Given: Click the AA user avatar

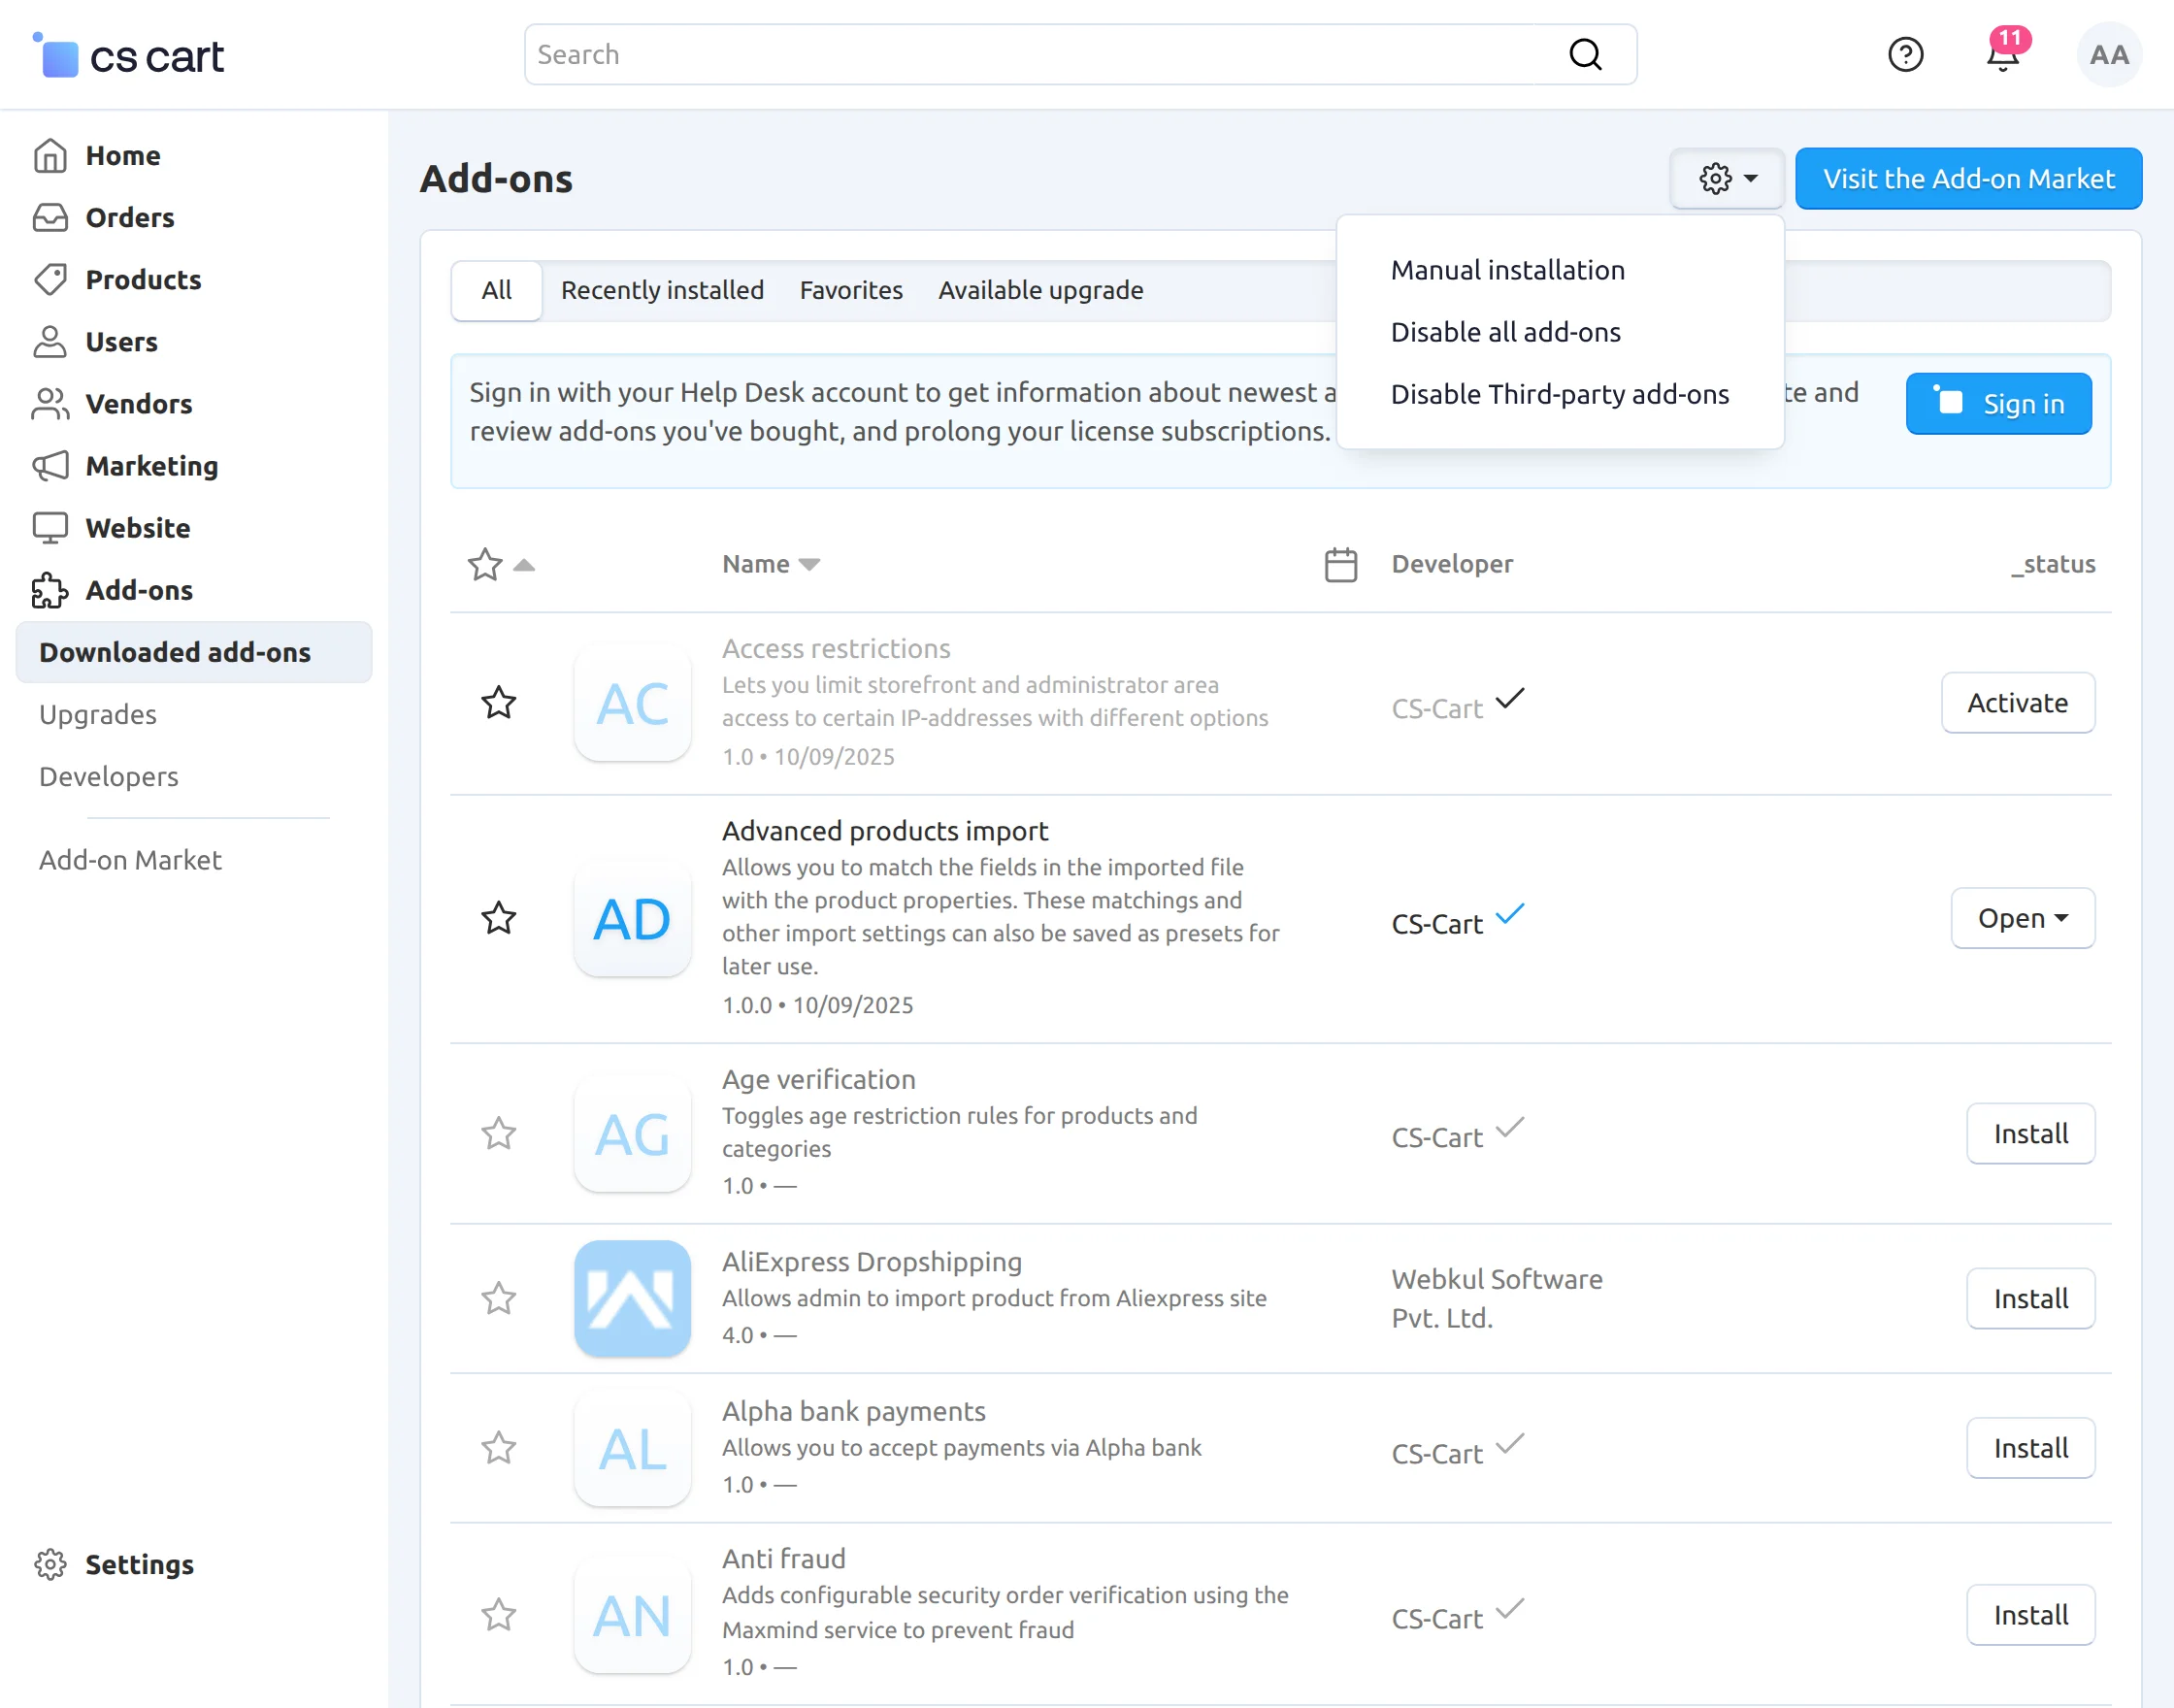Looking at the screenshot, I should click(2108, 55).
